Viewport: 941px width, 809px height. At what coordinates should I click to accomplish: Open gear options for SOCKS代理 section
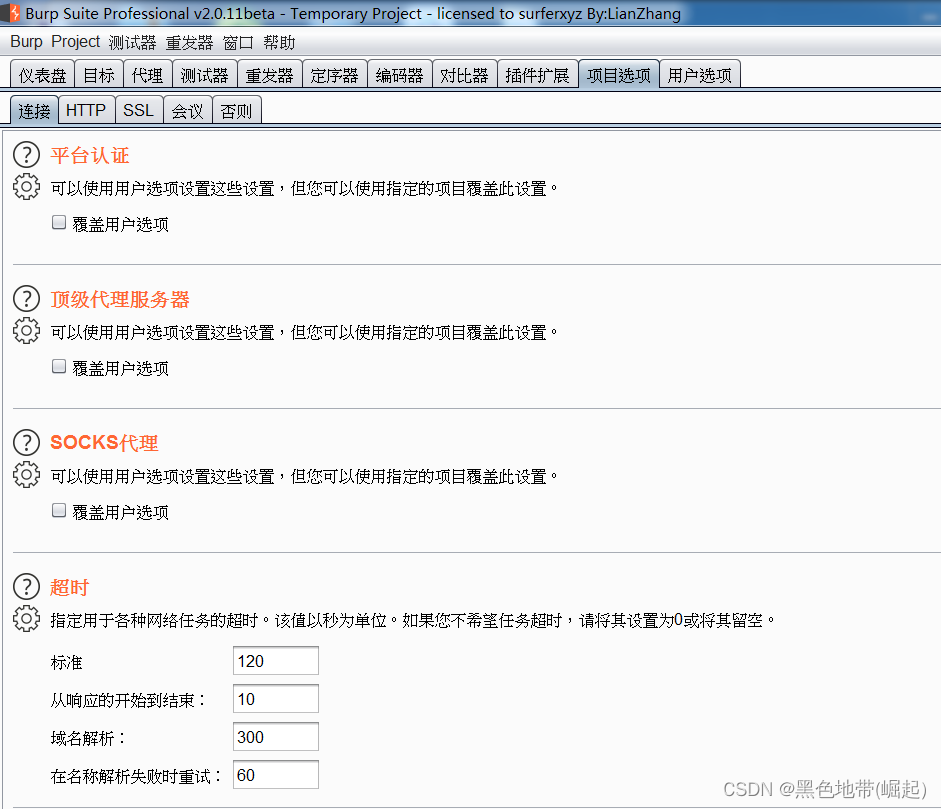coord(26,475)
